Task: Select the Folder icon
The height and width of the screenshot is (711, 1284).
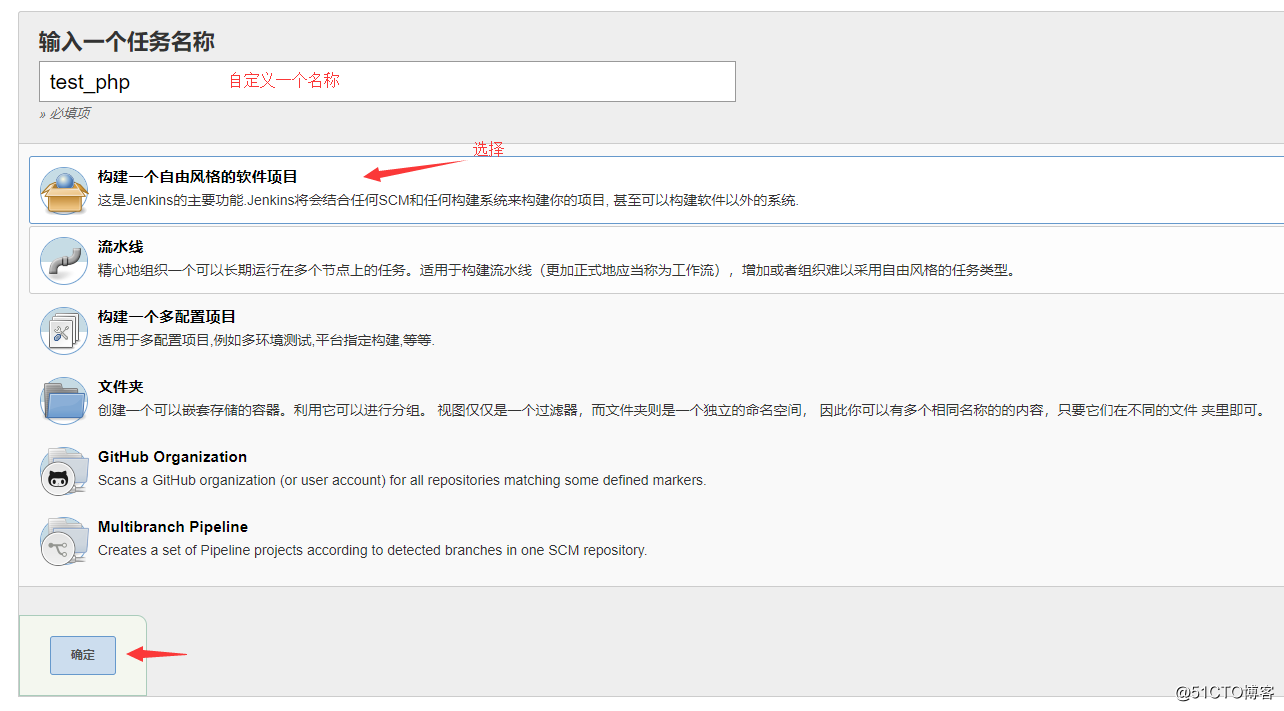Action: (x=64, y=400)
